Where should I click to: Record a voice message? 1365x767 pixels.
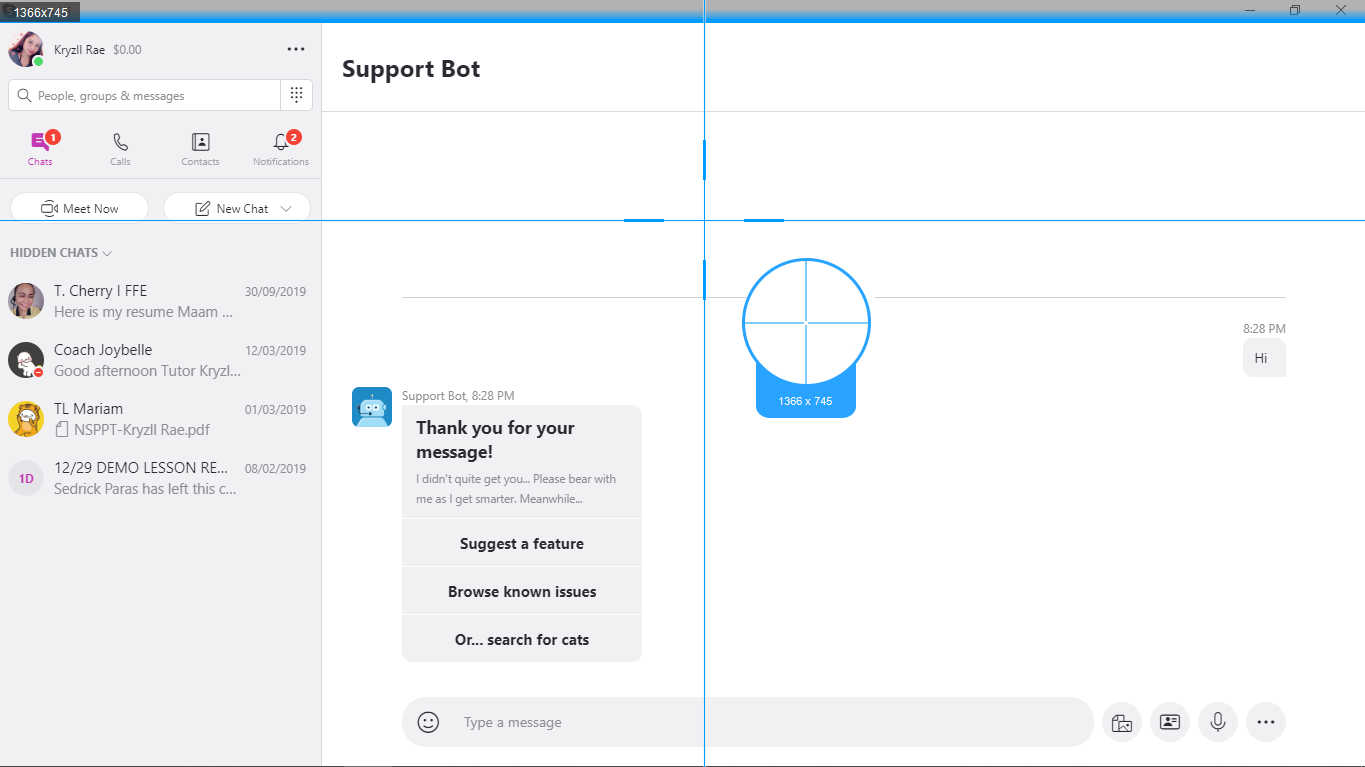(1218, 722)
